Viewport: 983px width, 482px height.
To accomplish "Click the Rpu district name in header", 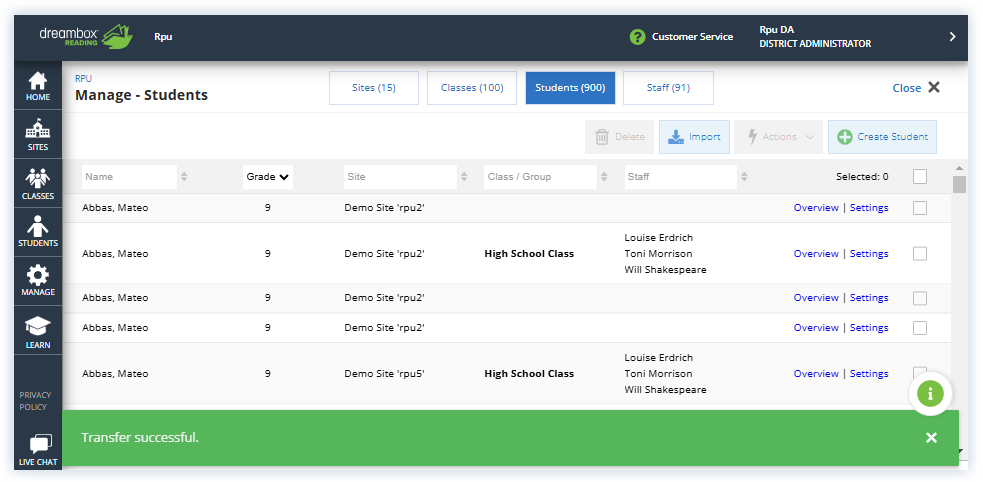I will point(163,36).
